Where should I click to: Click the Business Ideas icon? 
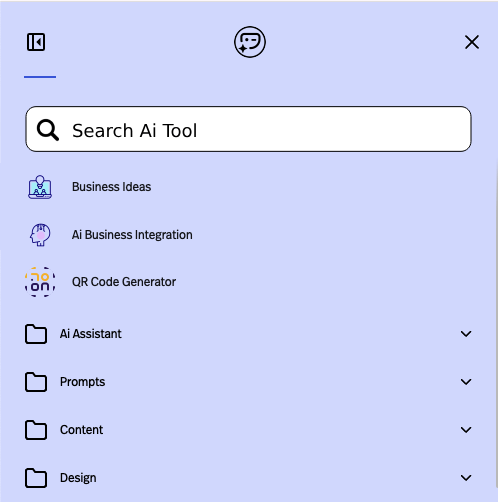pos(40,187)
